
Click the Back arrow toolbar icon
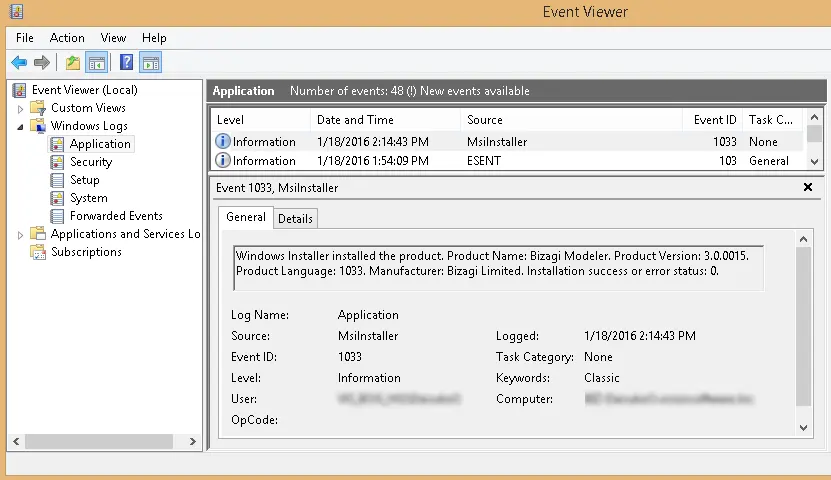(x=19, y=63)
